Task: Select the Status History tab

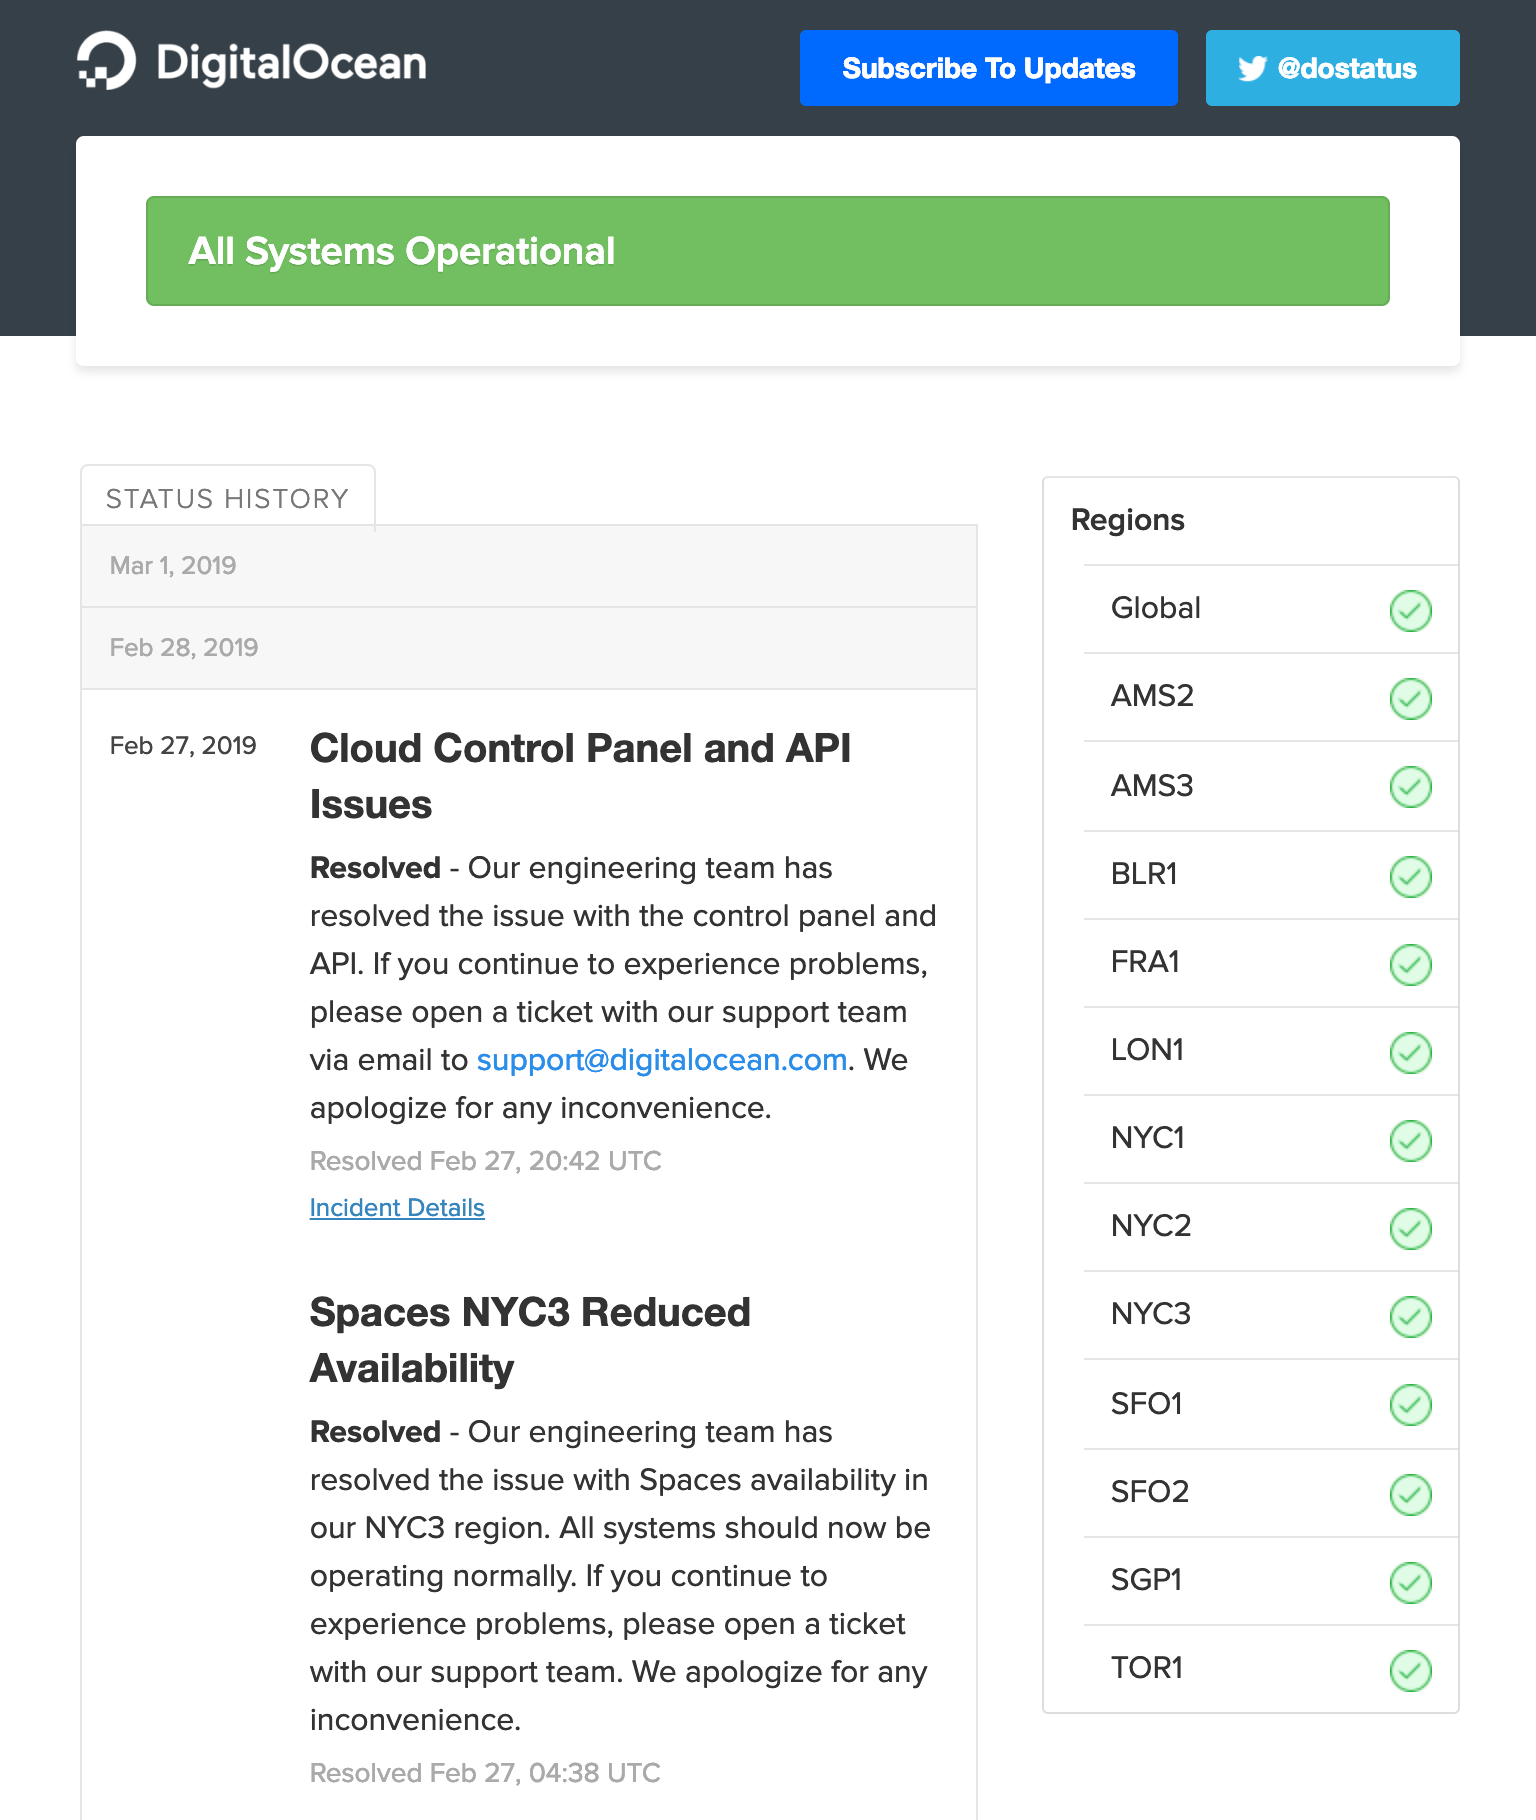Action: 228,498
